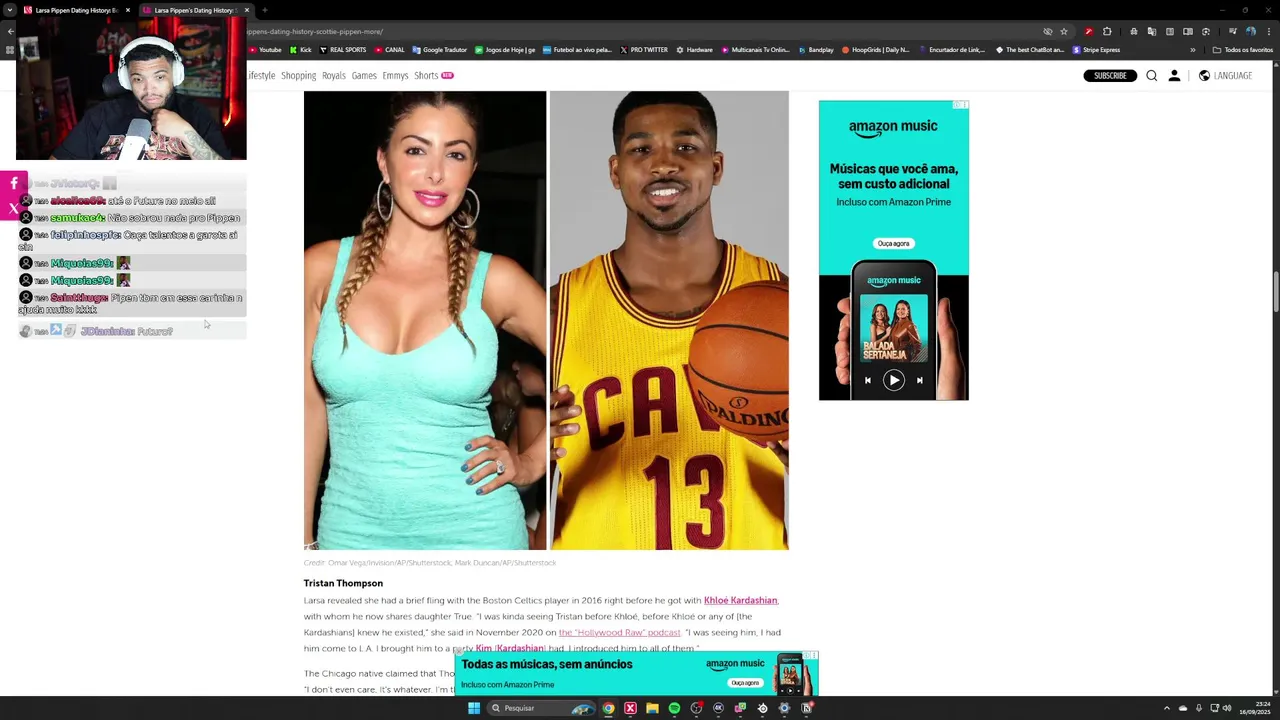
Task: Open the Games menu item
Action: click(x=364, y=76)
